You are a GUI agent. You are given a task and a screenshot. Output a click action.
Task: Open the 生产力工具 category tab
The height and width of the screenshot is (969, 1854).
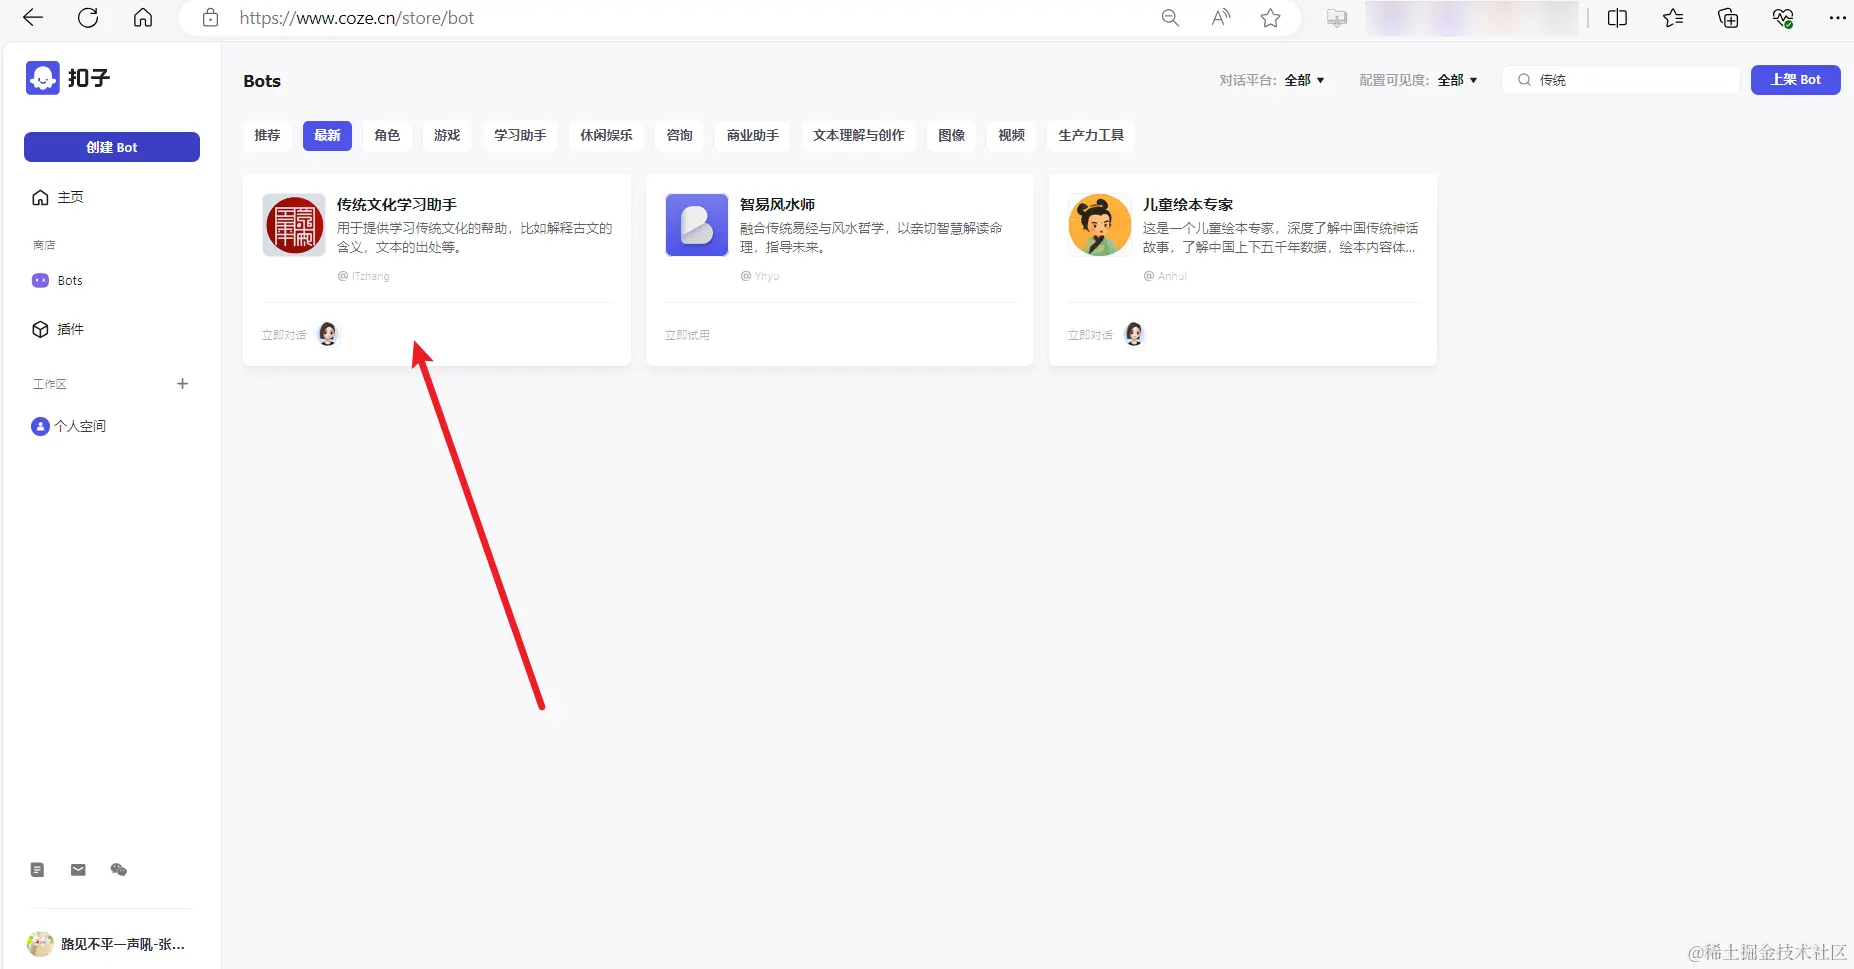1091,136
